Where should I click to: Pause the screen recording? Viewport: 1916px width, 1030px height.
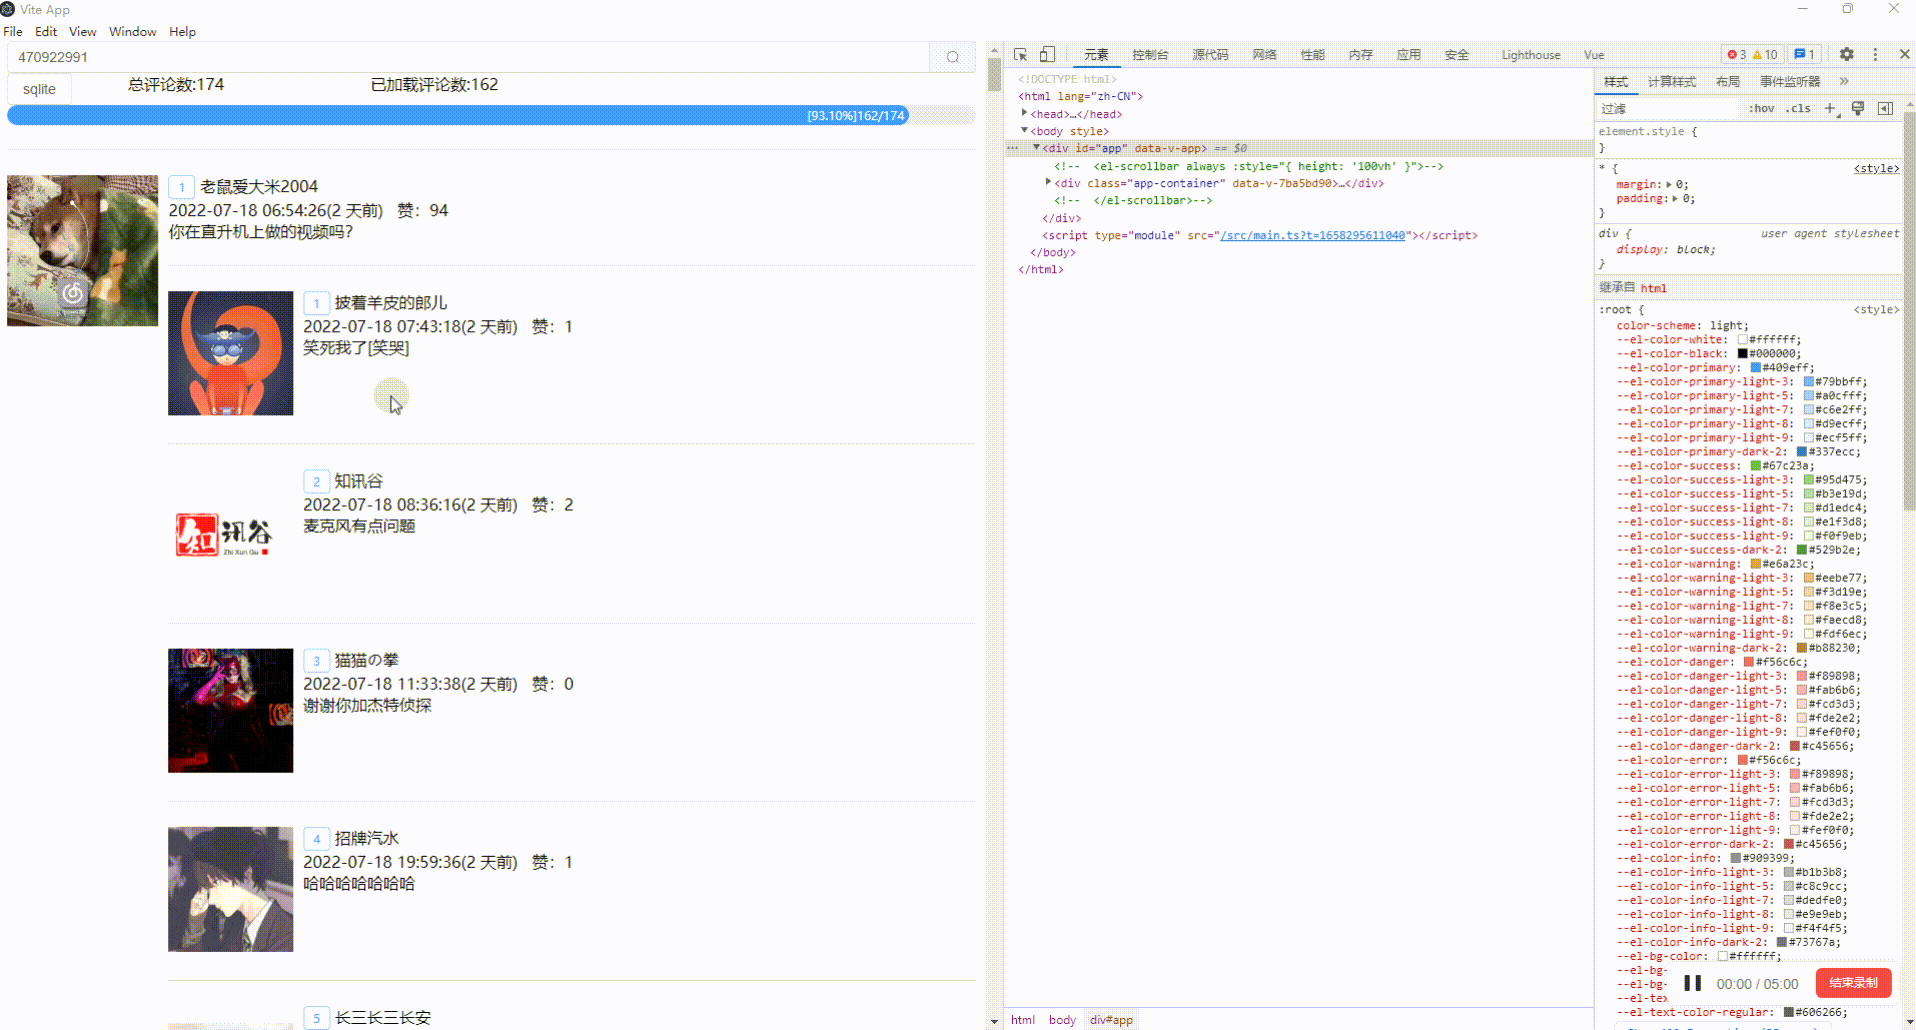[1692, 983]
